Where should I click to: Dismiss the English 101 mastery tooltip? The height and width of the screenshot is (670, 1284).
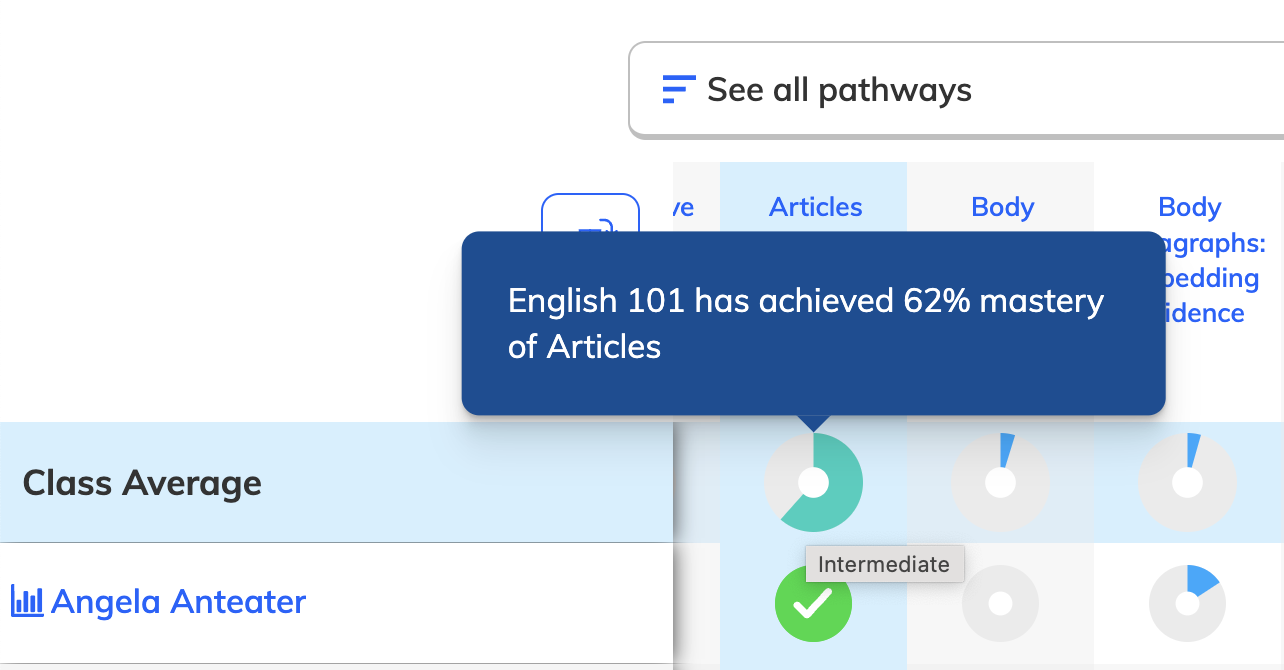pos(813,322)
